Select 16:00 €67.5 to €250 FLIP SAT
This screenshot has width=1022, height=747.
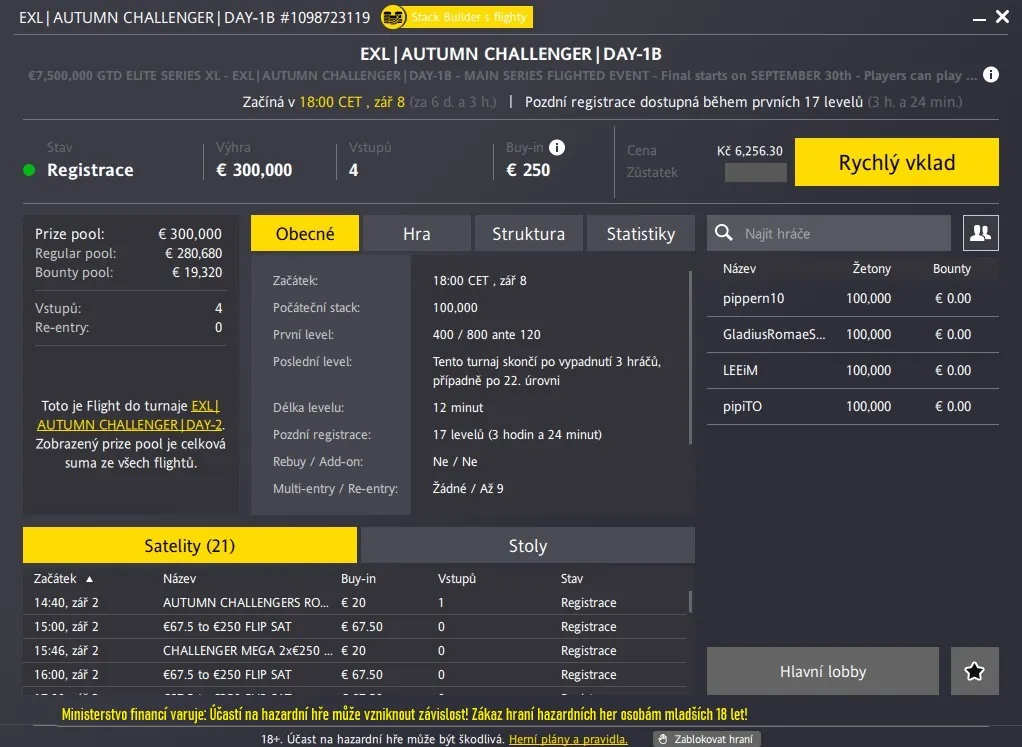coord(355,675)
